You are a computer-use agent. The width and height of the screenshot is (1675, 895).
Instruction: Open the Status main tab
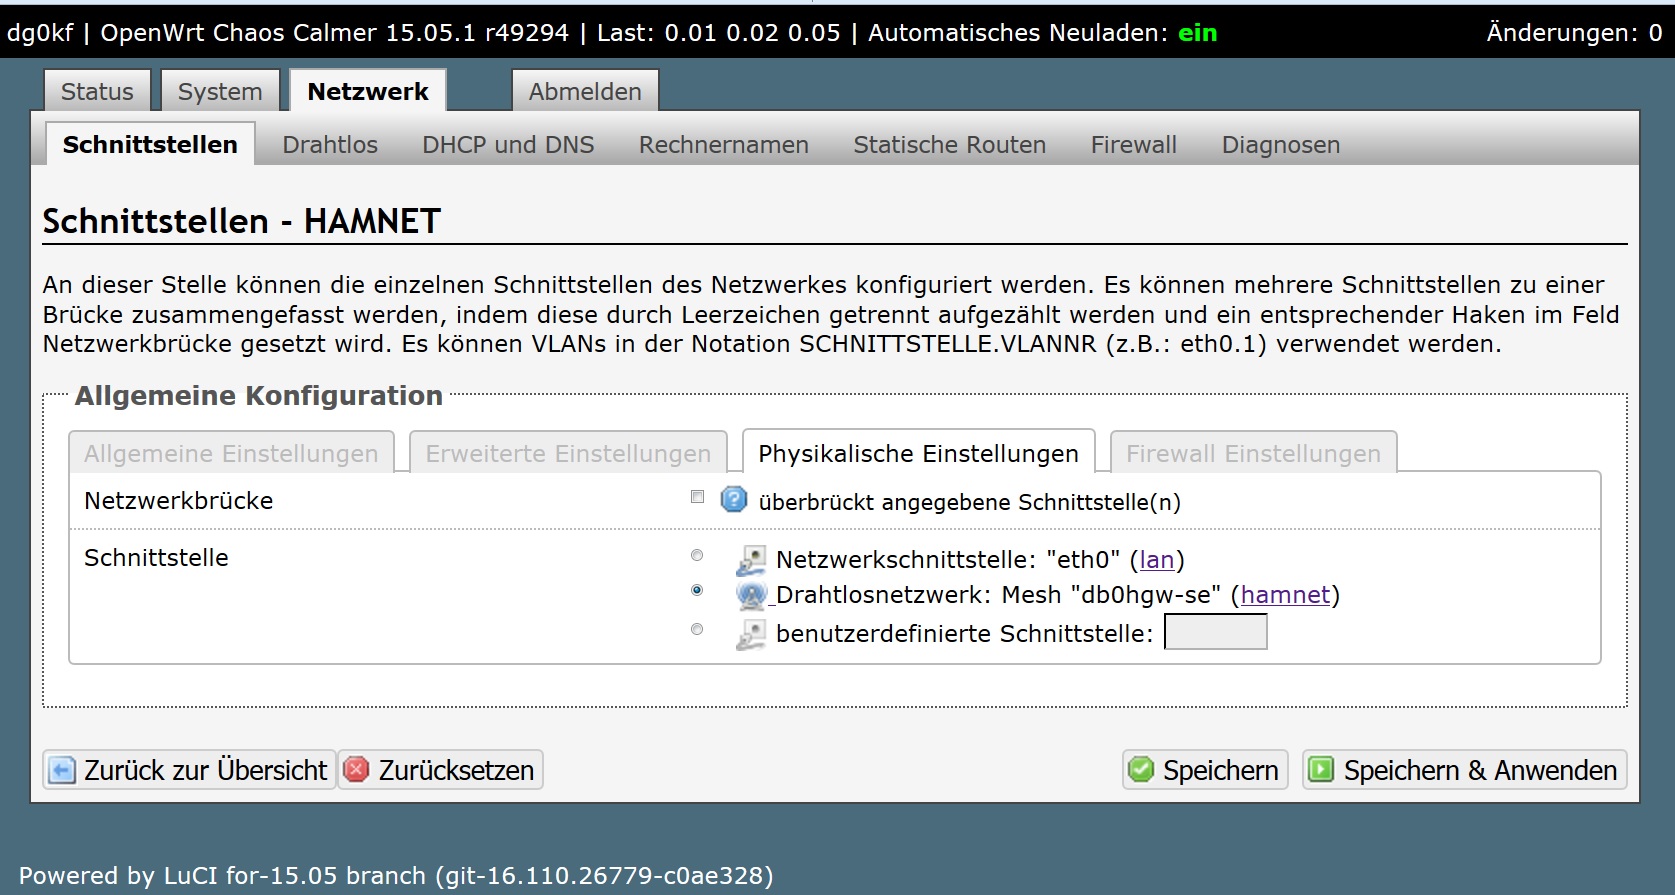[97, 91]
